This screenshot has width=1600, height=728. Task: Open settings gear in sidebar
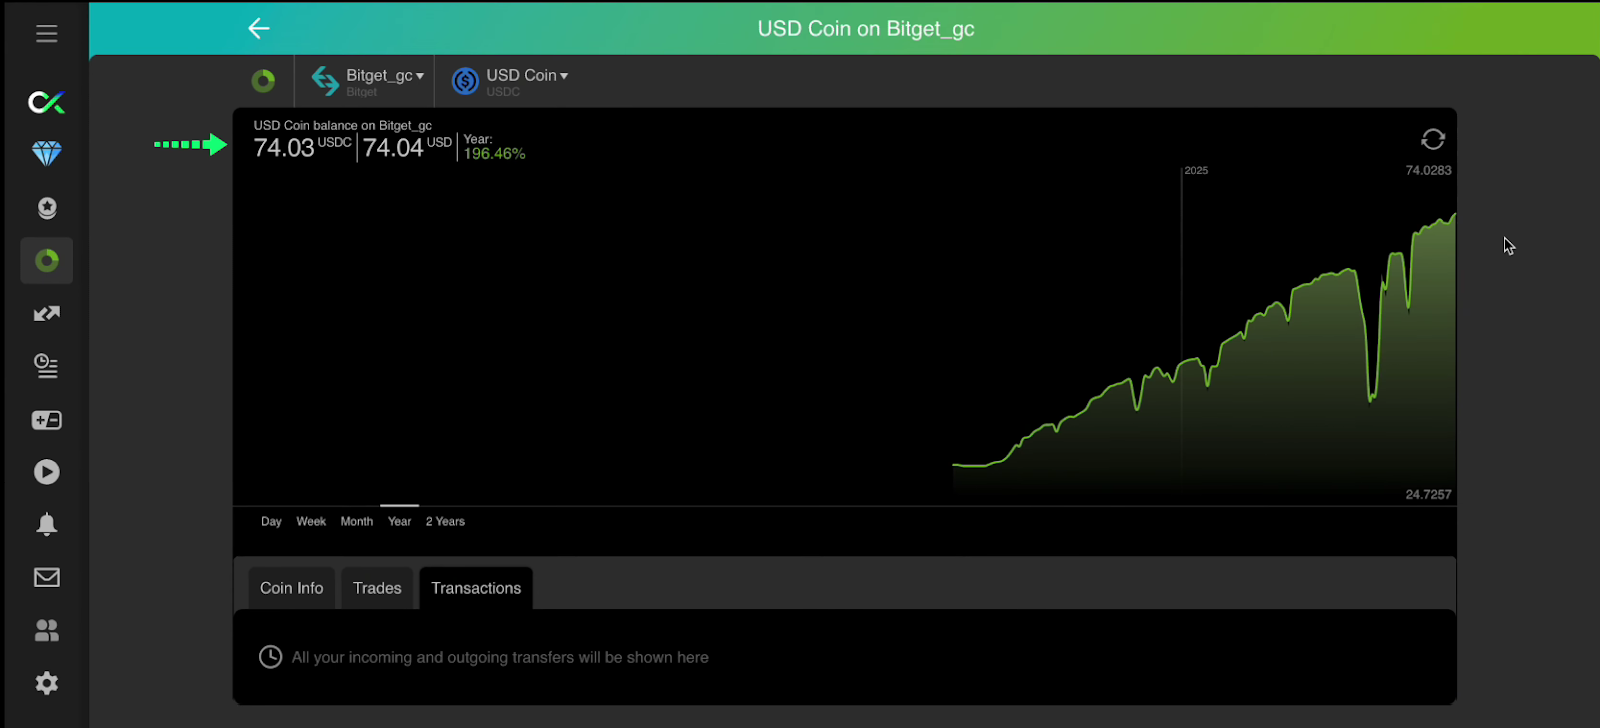tap(46, 683)
